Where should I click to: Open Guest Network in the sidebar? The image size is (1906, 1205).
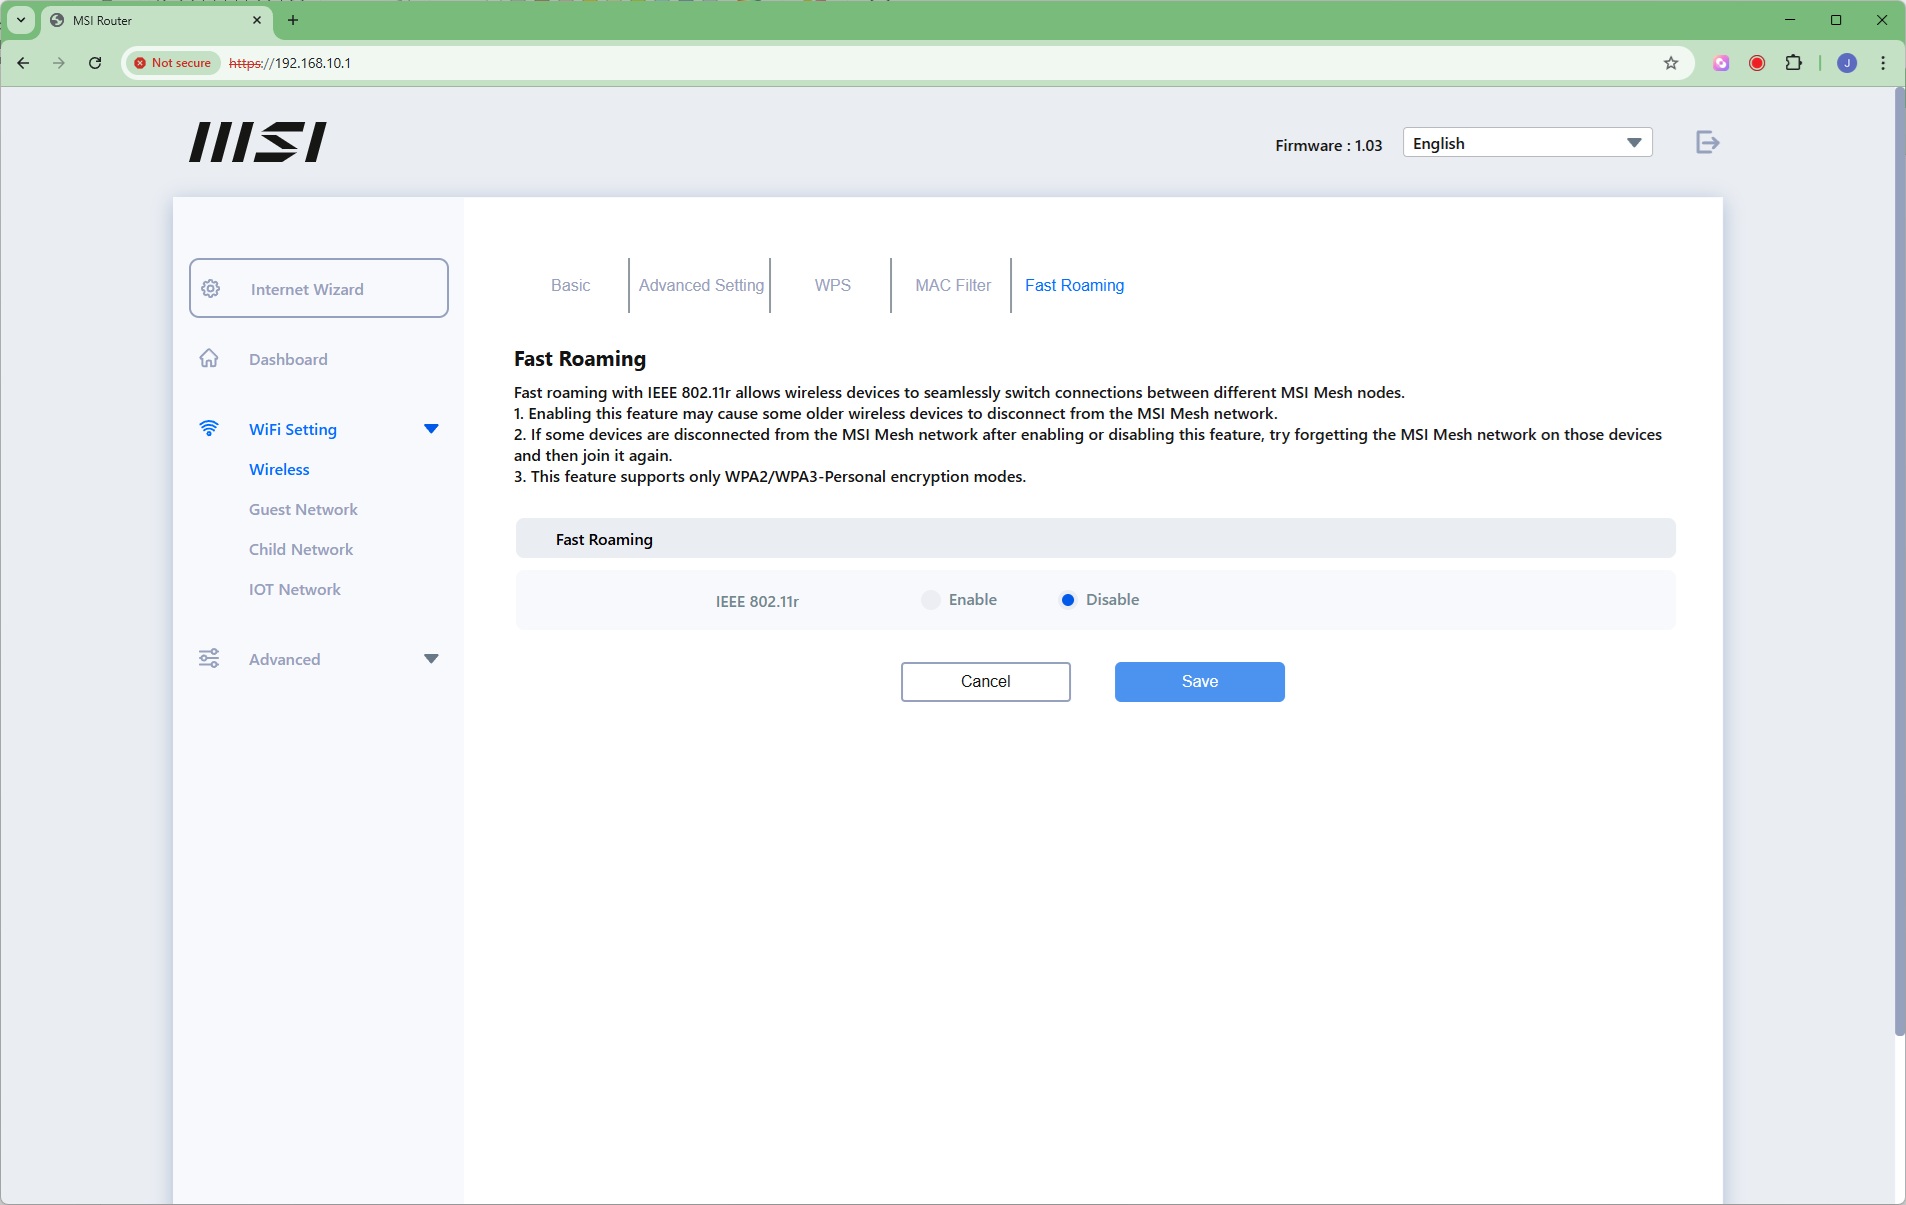303,510
